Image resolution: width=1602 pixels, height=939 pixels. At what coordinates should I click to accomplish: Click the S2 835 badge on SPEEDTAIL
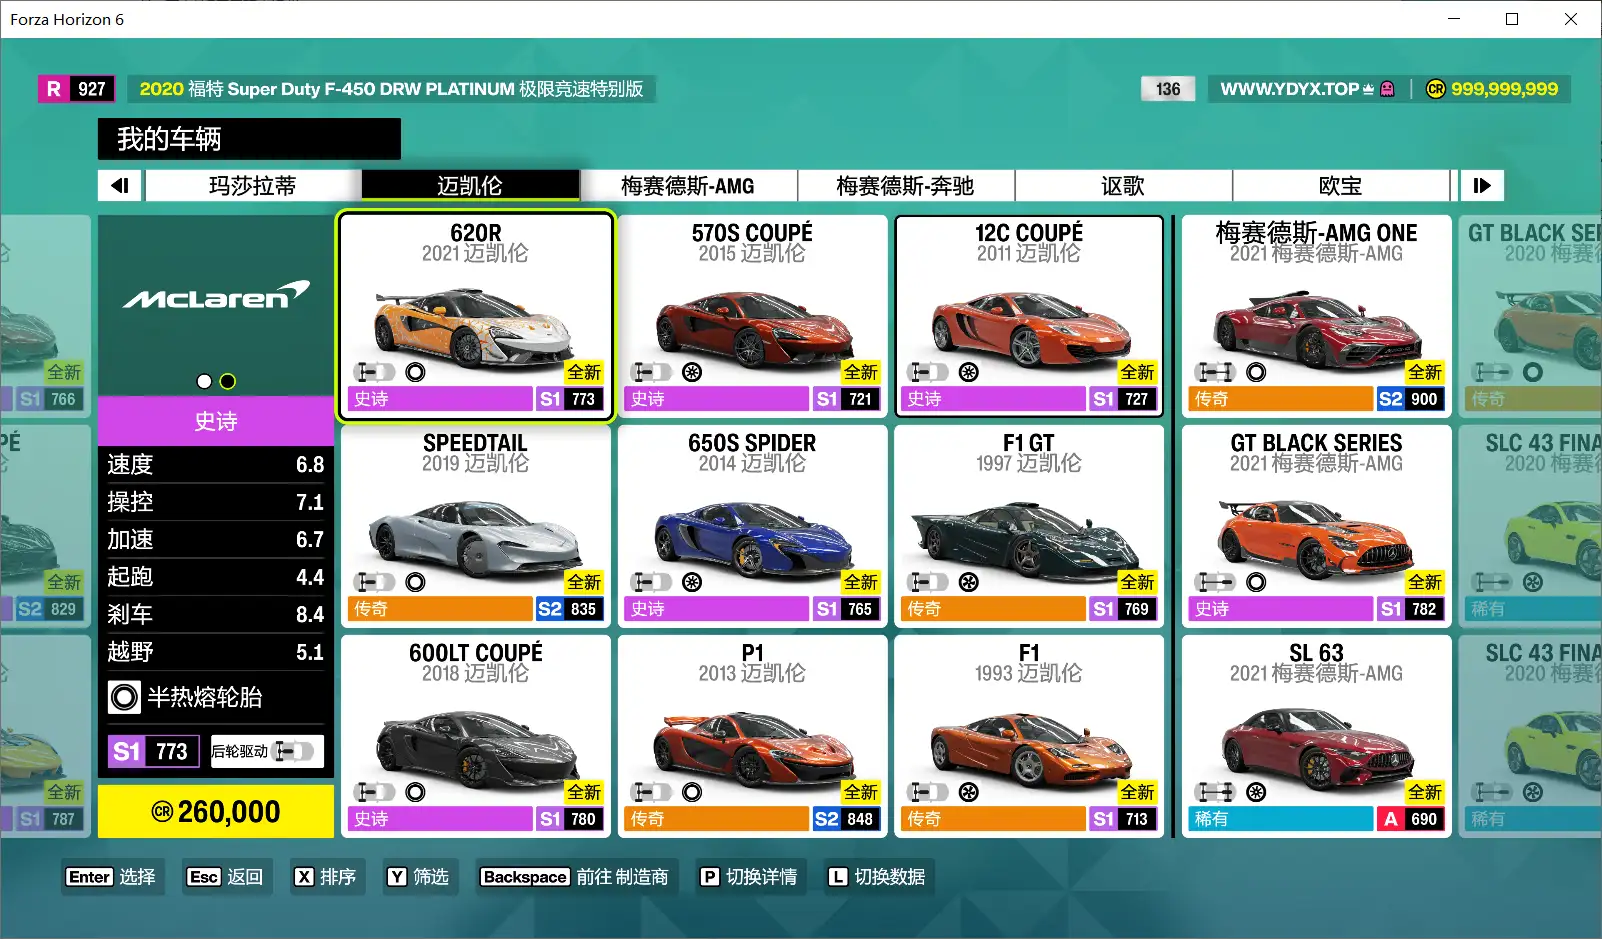tap(569, 609)
